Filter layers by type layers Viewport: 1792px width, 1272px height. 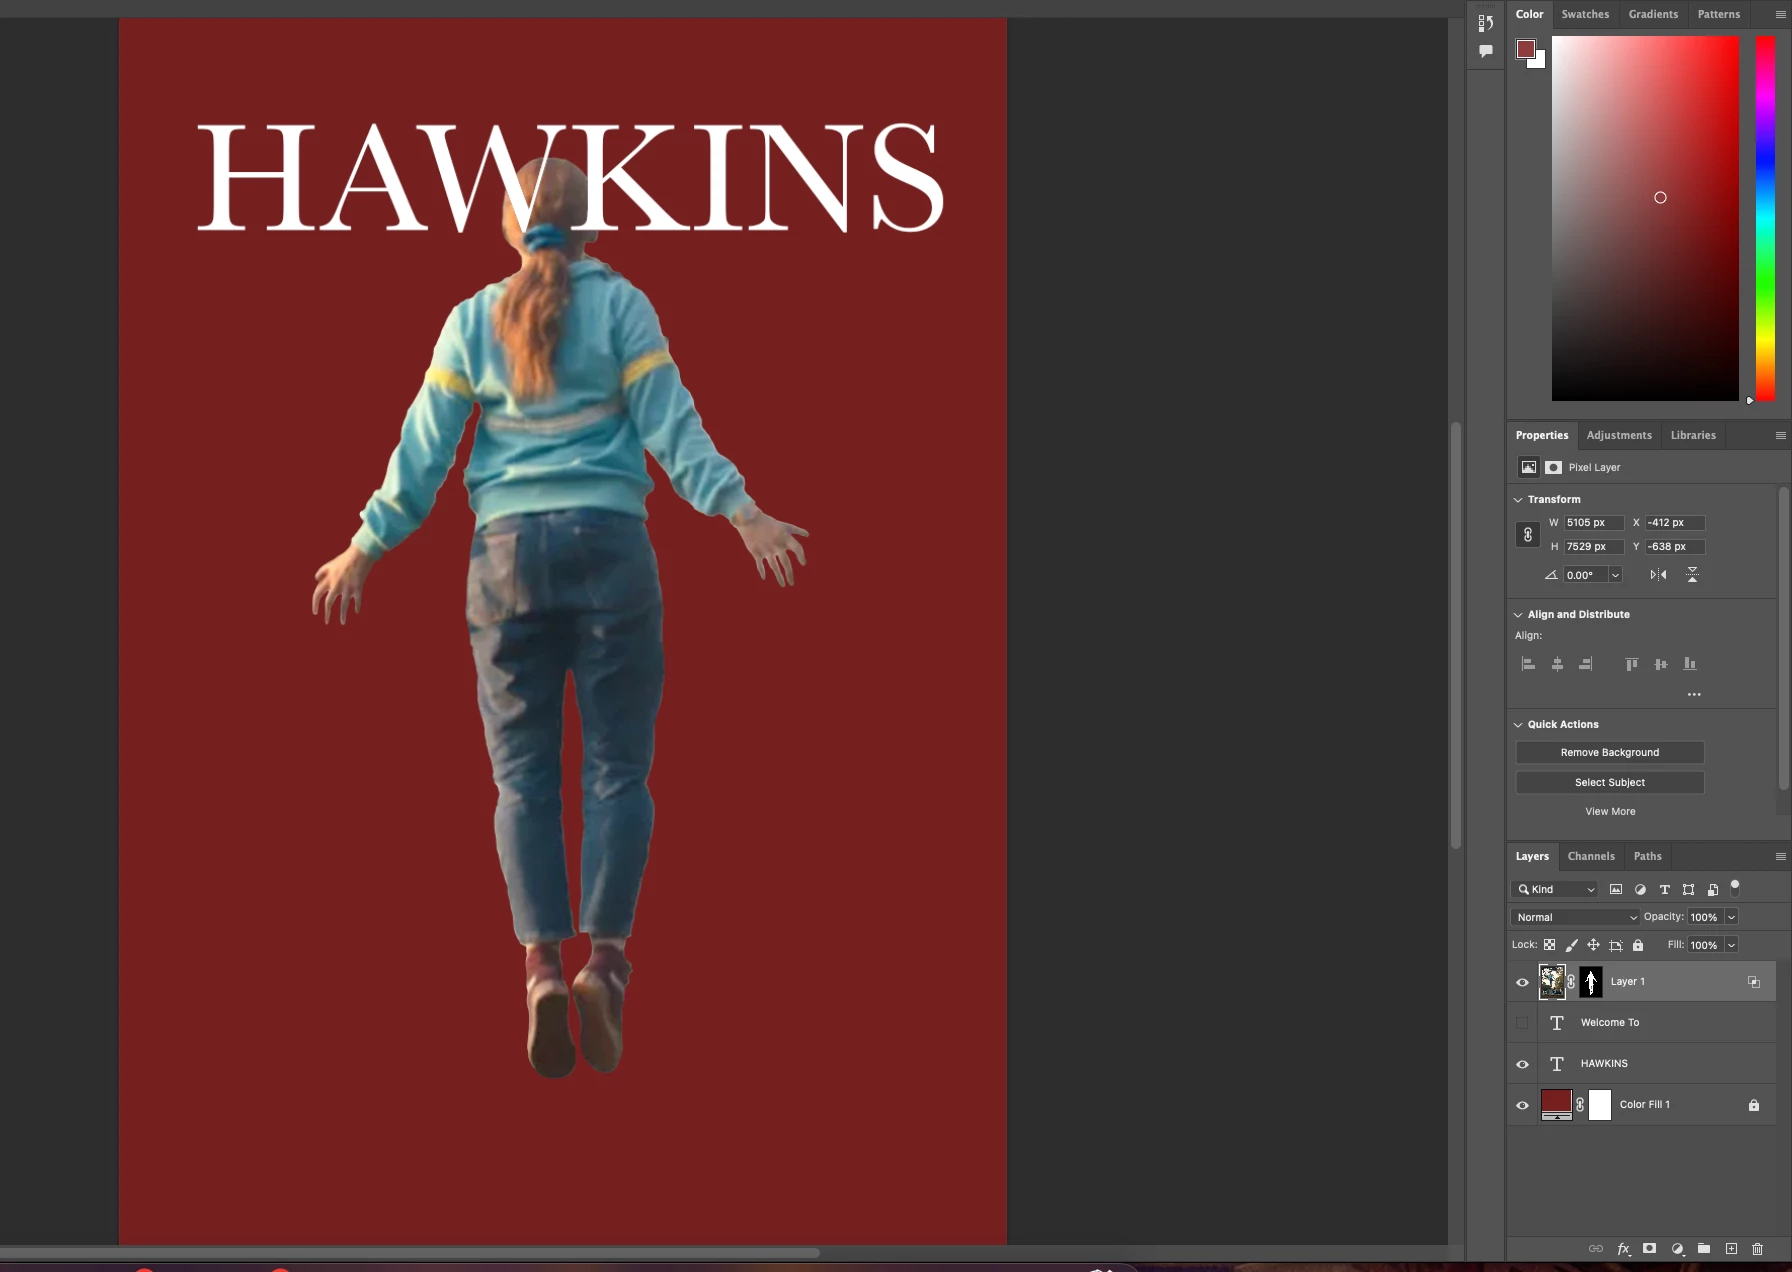point(1665,890)
